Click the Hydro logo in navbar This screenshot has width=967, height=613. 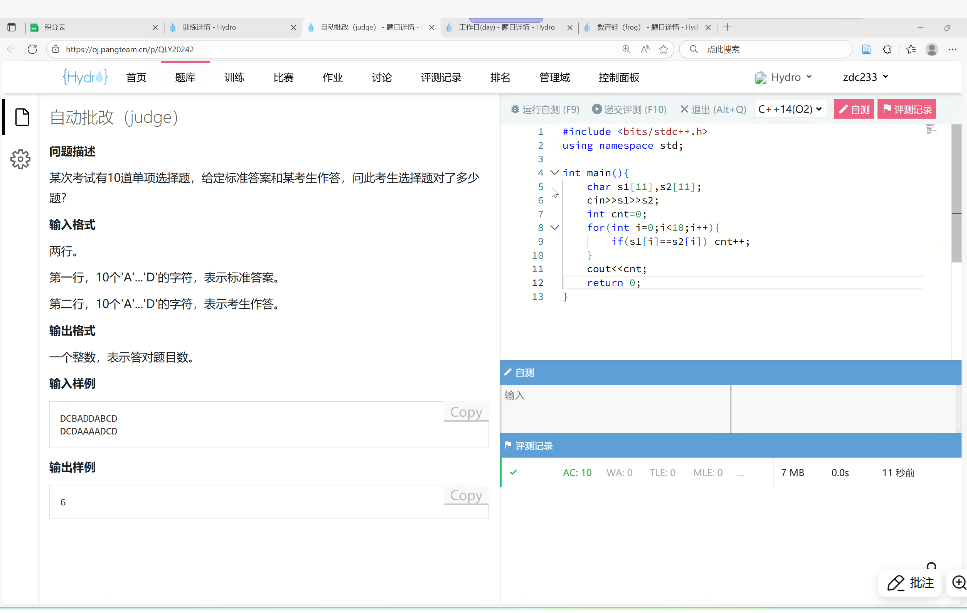[x=84, y=77]
